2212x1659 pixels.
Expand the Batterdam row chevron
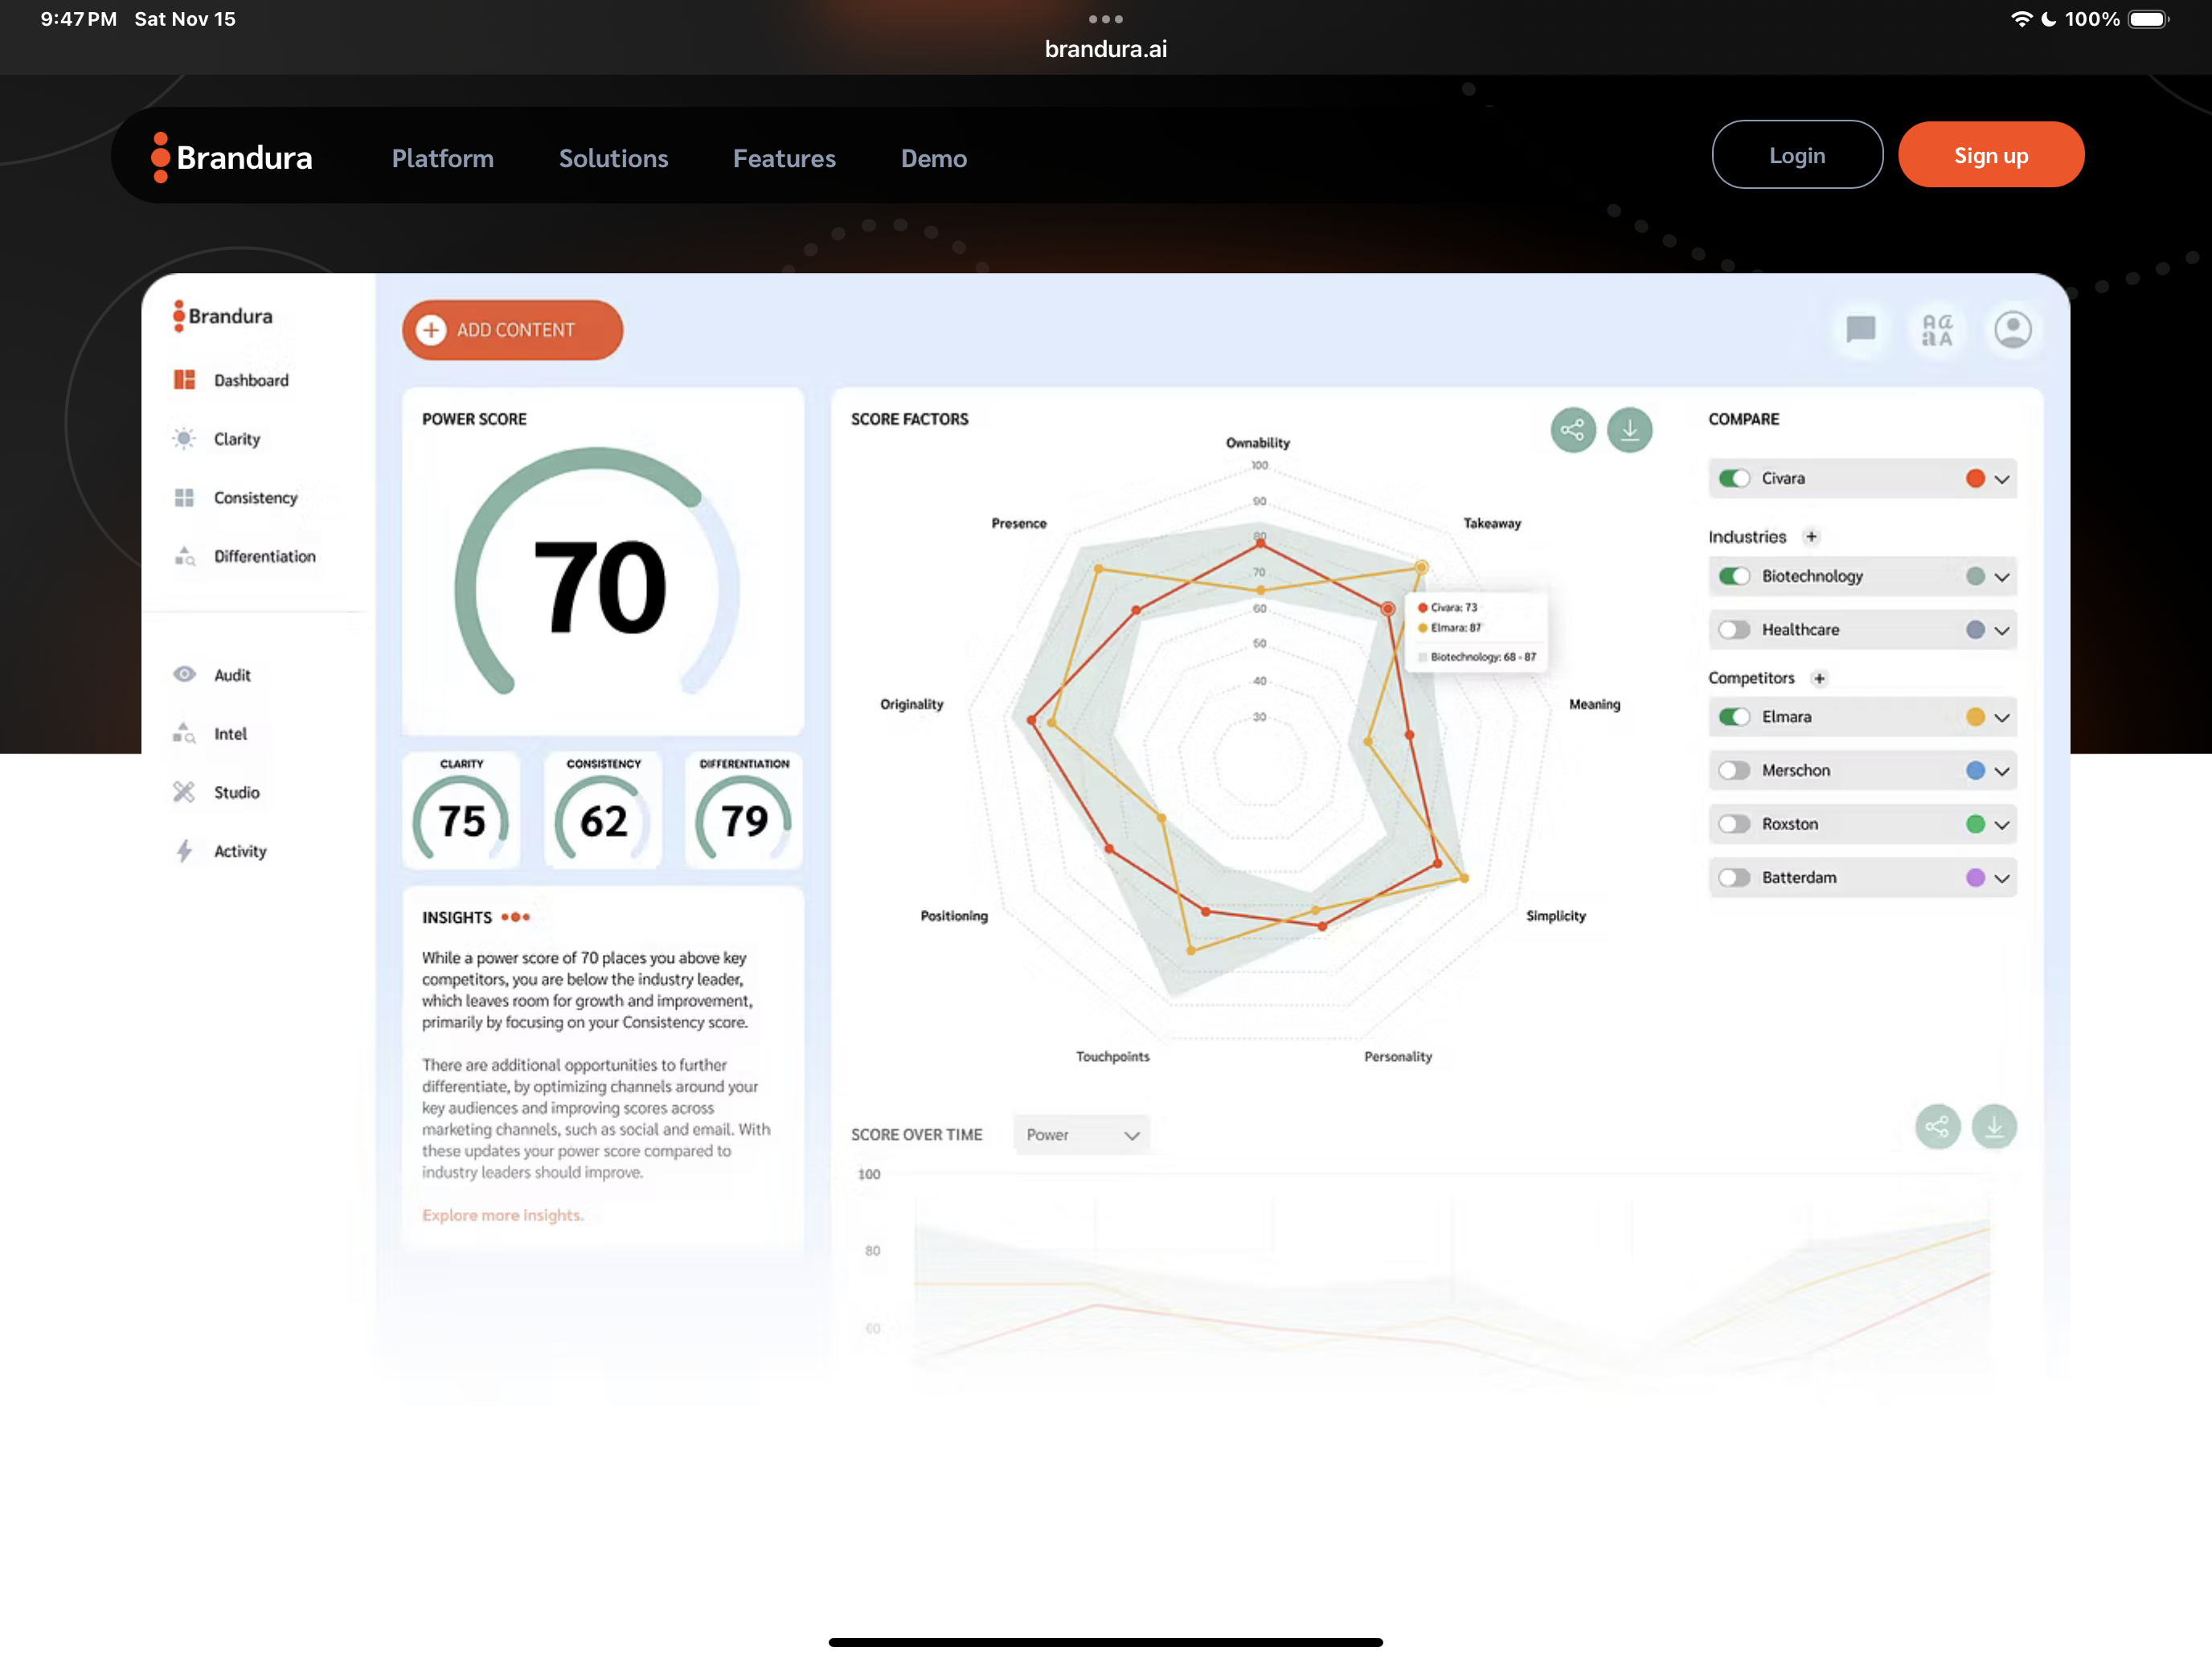[2002, 878]
